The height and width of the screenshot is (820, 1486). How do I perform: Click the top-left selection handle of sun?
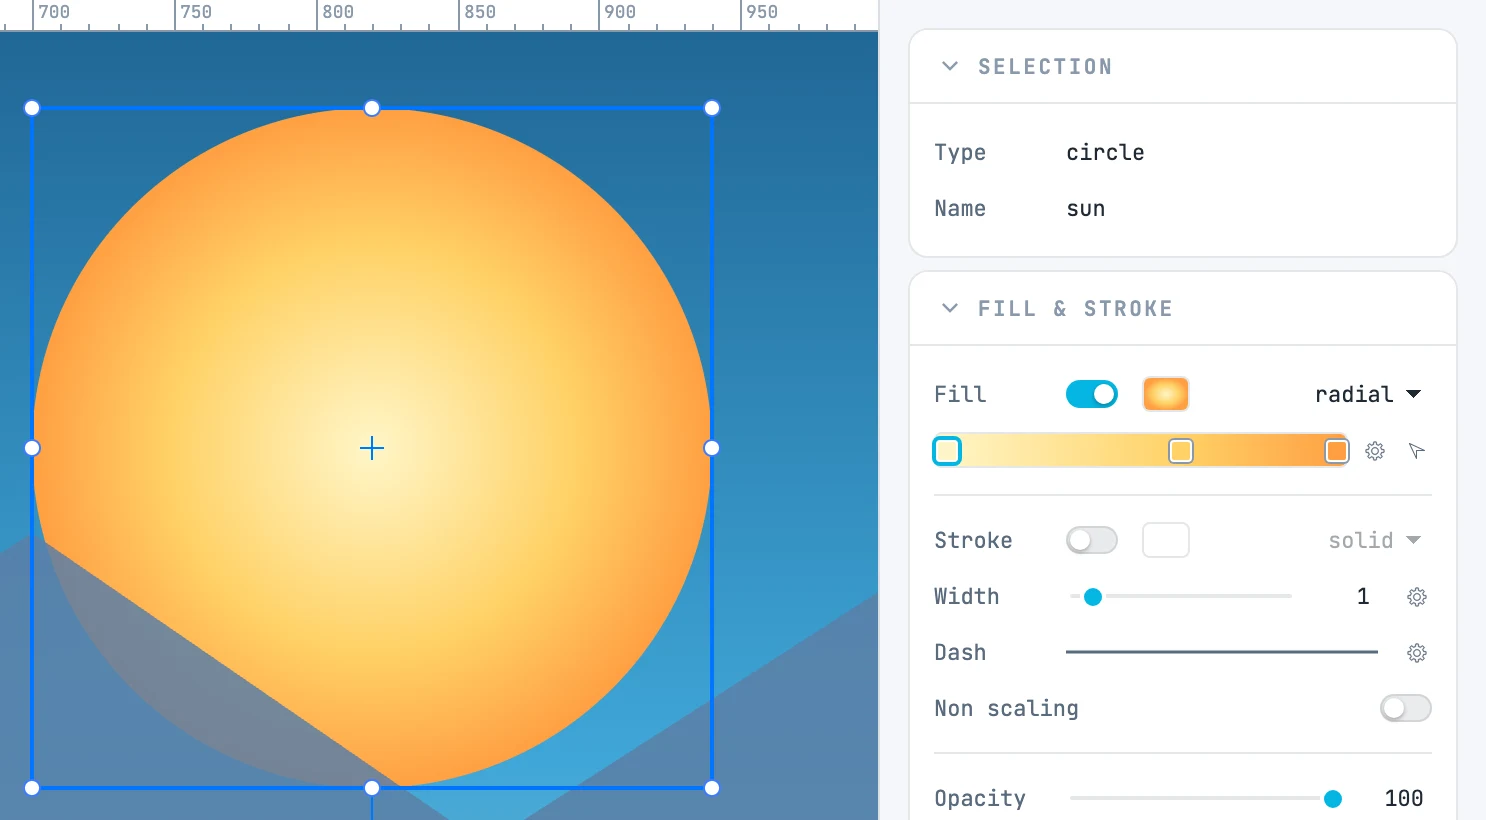tap(32, 108)
